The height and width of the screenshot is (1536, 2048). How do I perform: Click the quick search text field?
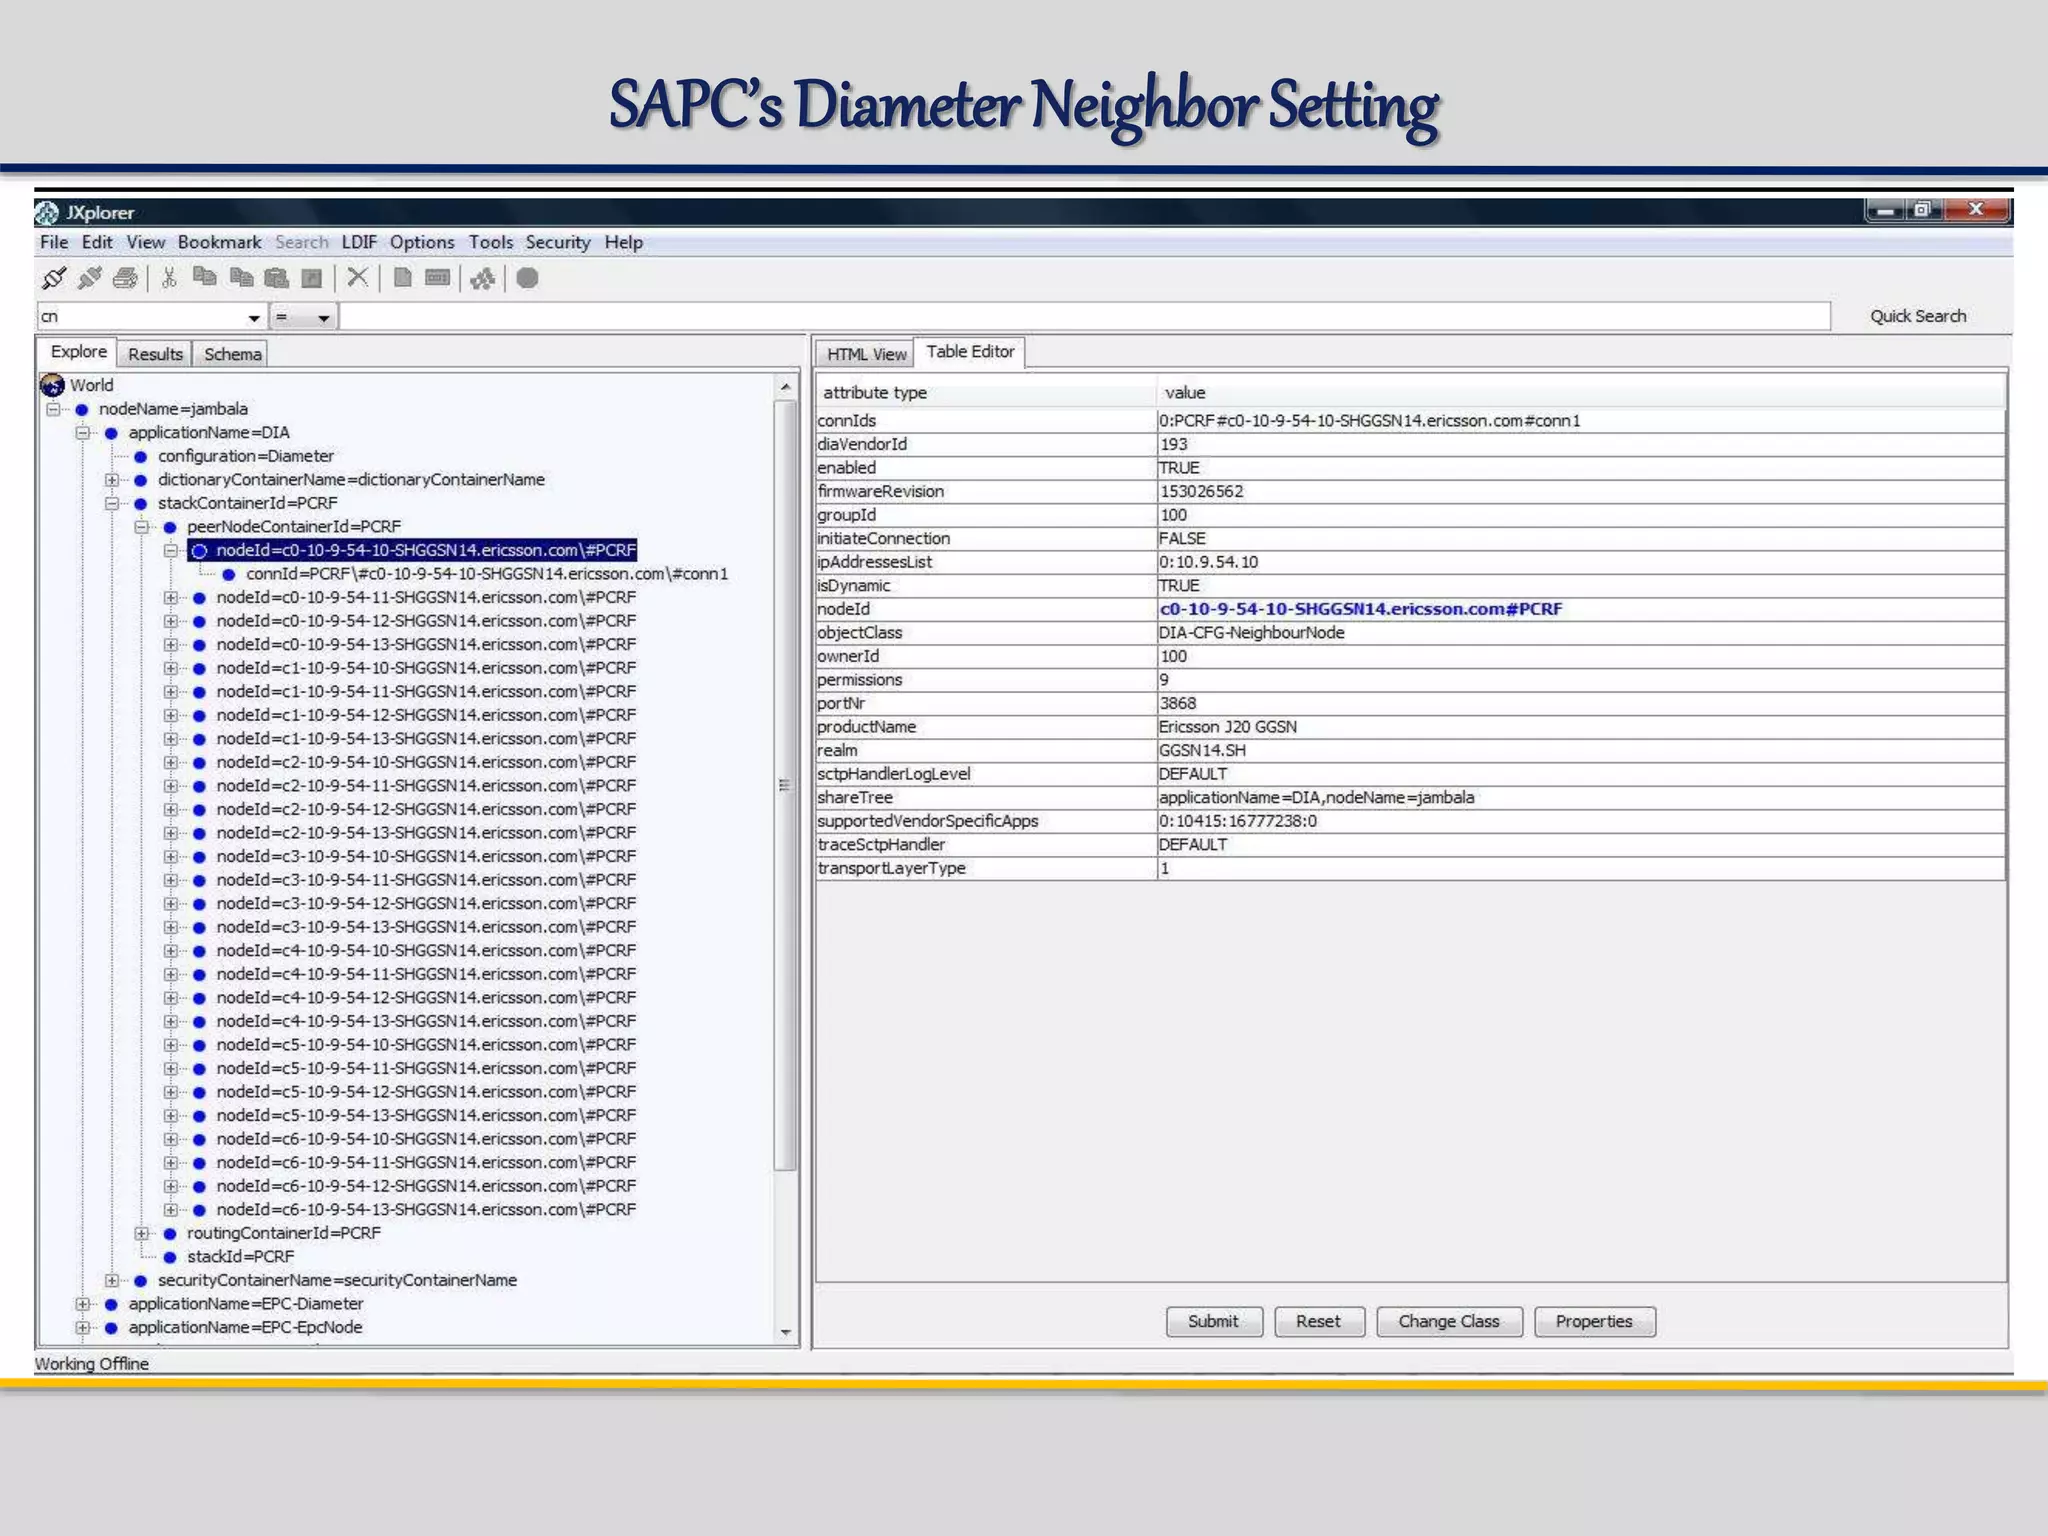click(x=1085, y=317)
